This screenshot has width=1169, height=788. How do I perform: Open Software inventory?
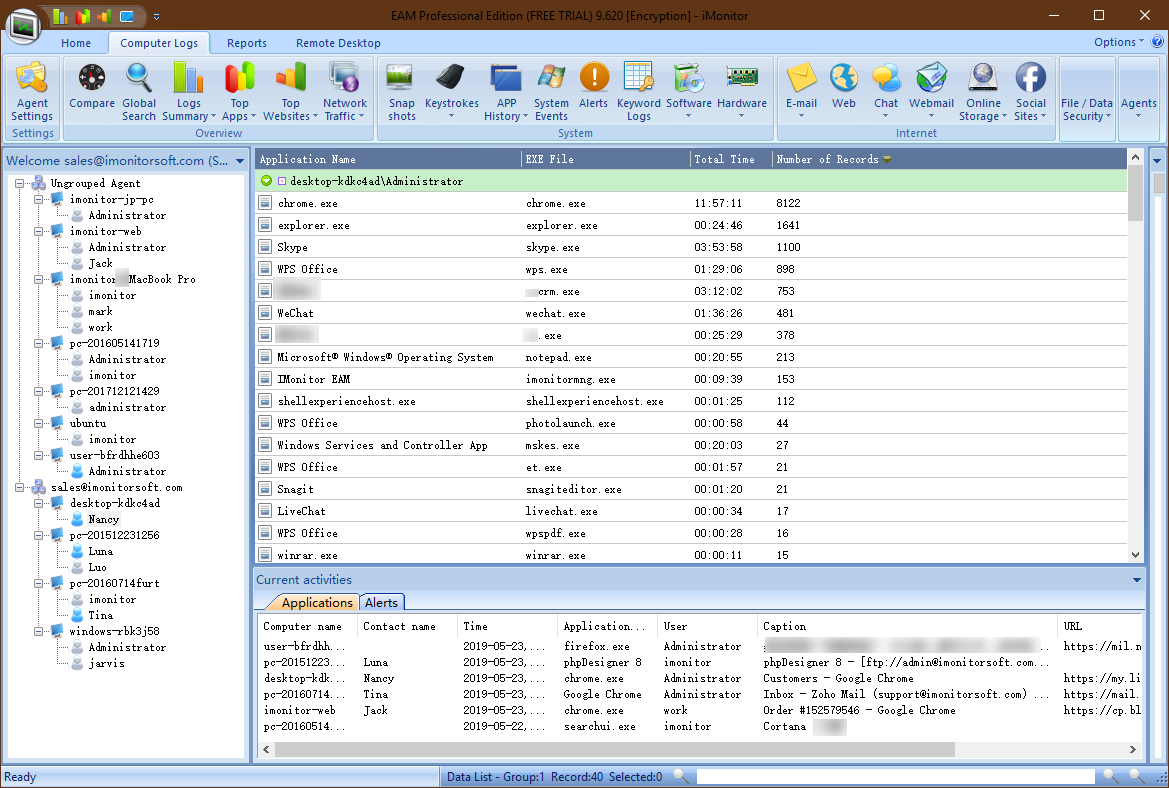[688, 90]
